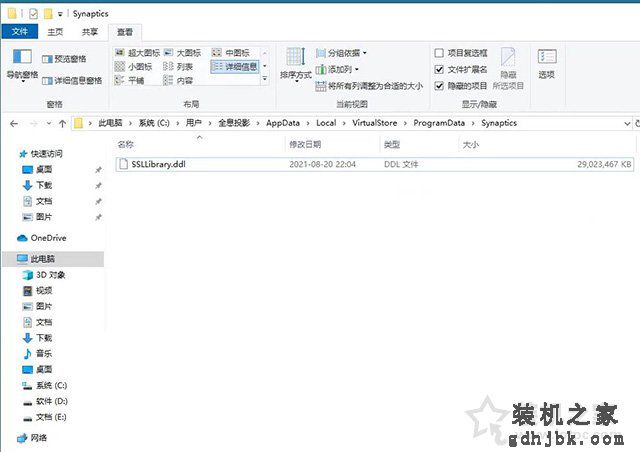
Task: Toggle the 详细信息窗格 details pane
Action: [72, 80]
